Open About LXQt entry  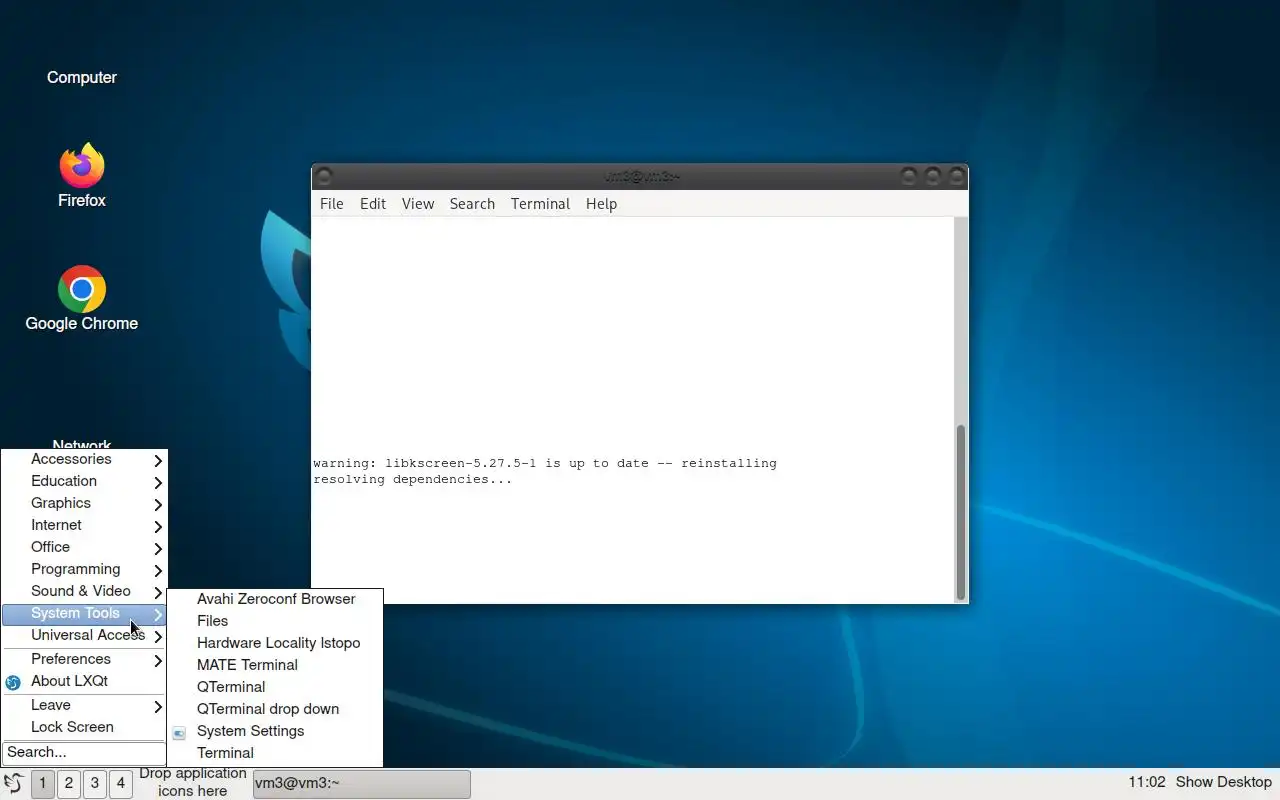[x=84, y=681]
